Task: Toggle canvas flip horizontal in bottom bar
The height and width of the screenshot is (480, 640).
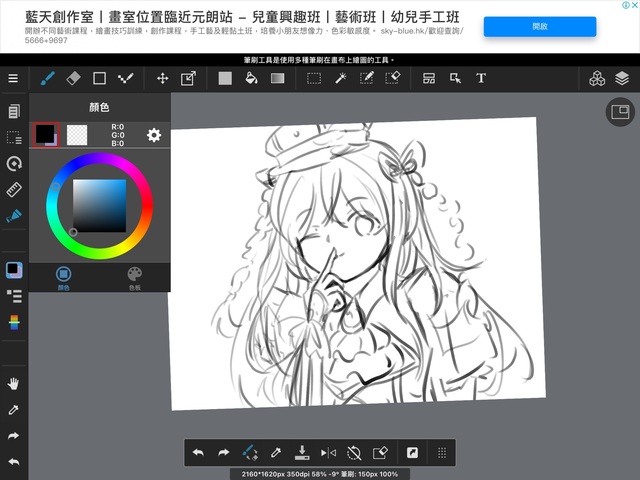Action: [328, 453]
